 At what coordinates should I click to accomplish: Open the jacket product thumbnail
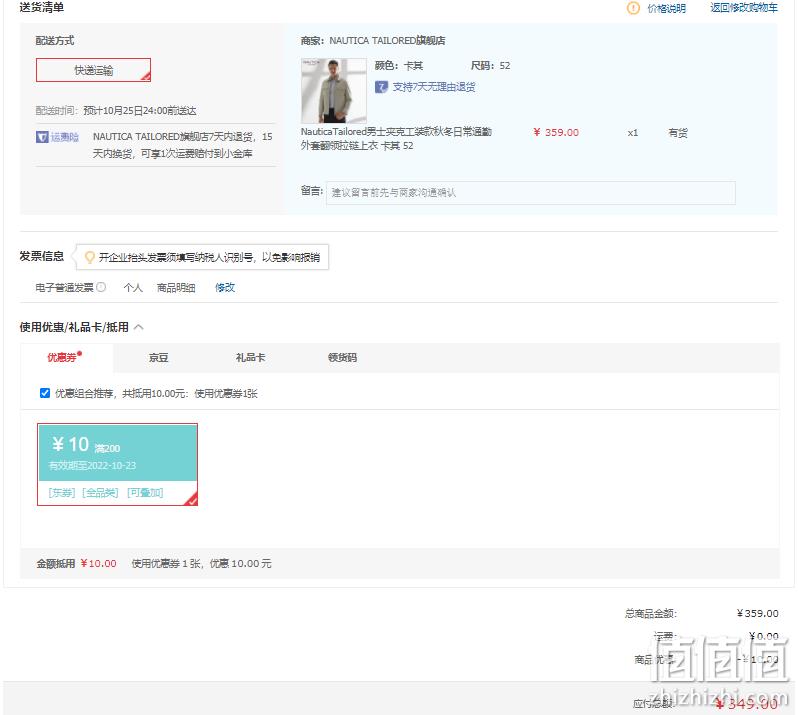coord(333,90)
